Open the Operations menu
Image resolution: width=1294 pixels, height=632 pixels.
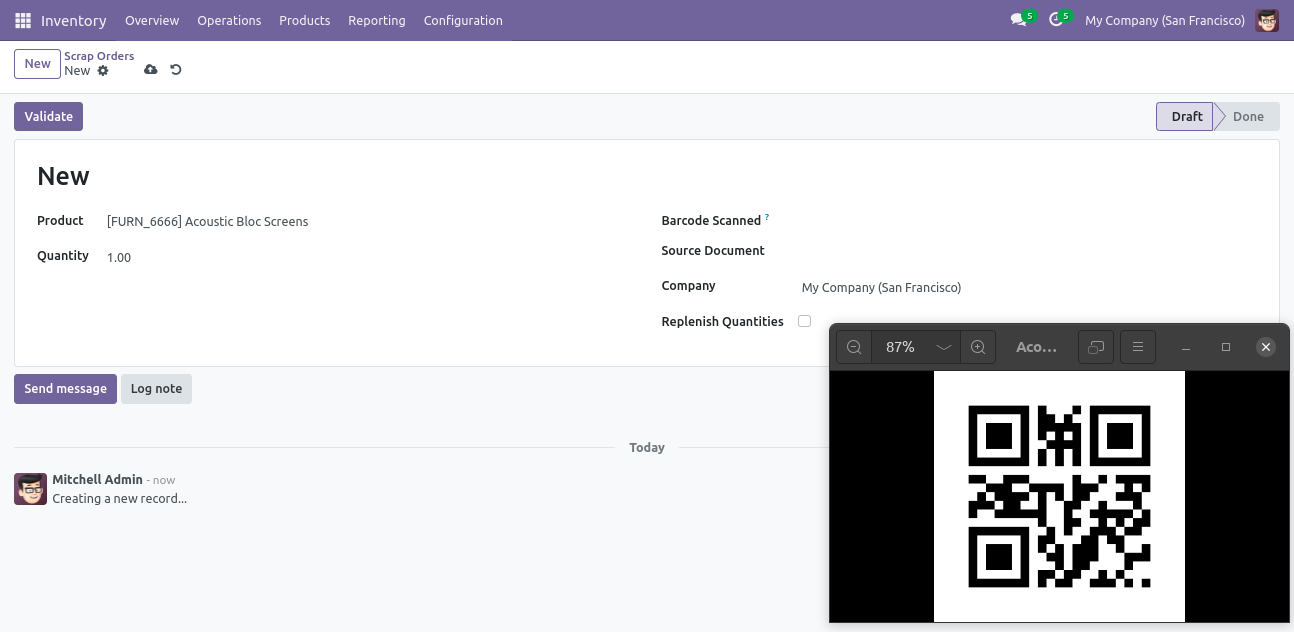pyautogui.click(x=229, y=20)
